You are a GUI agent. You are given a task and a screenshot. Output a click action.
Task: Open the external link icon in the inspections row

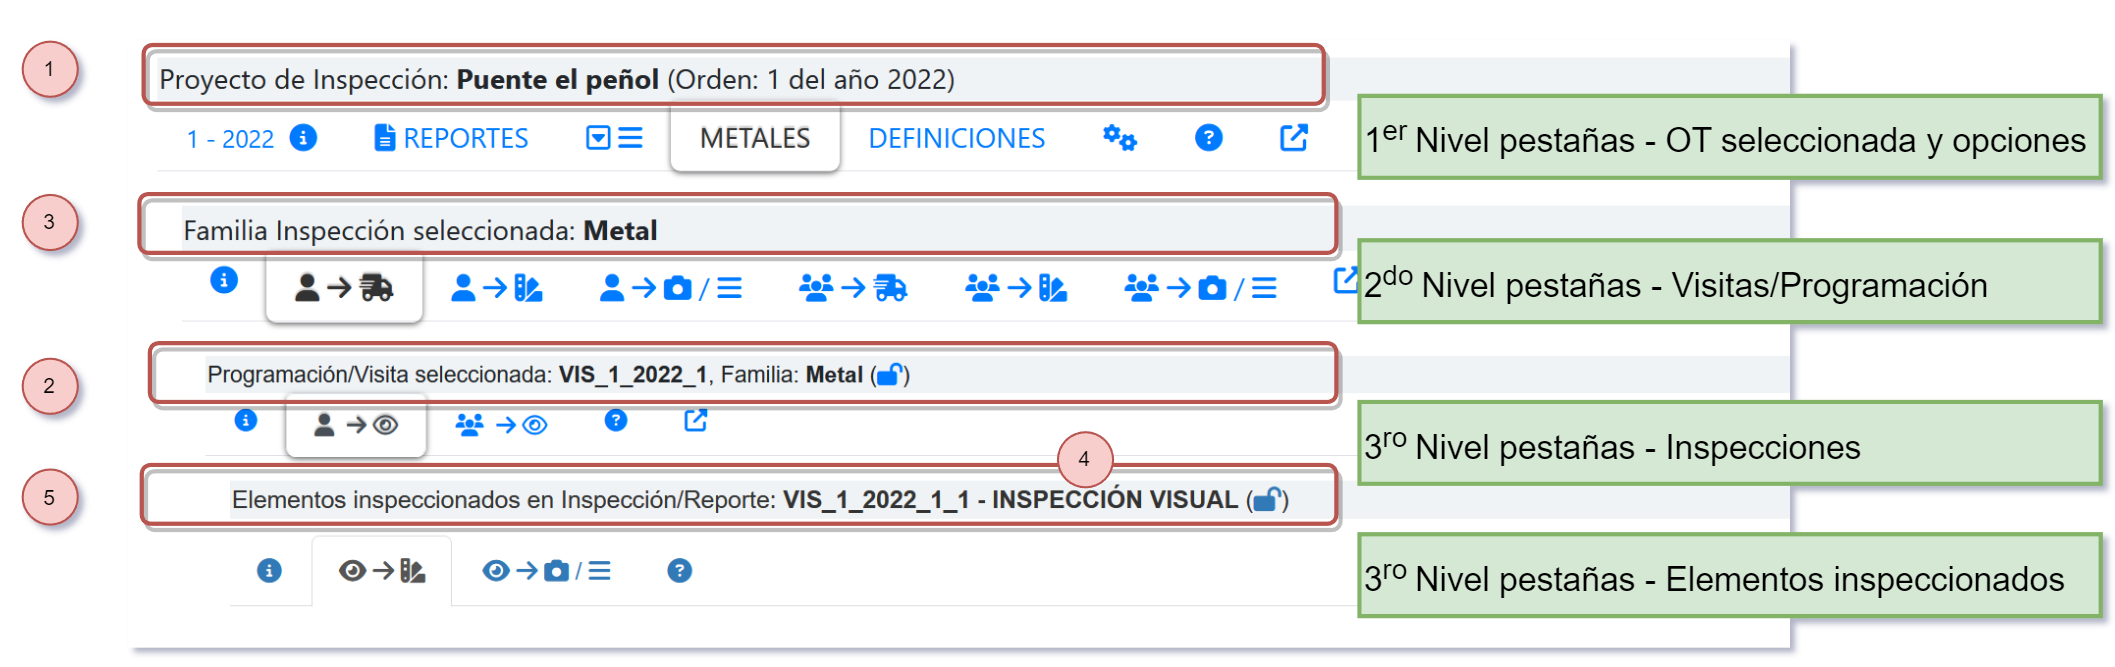click(695, 421)
